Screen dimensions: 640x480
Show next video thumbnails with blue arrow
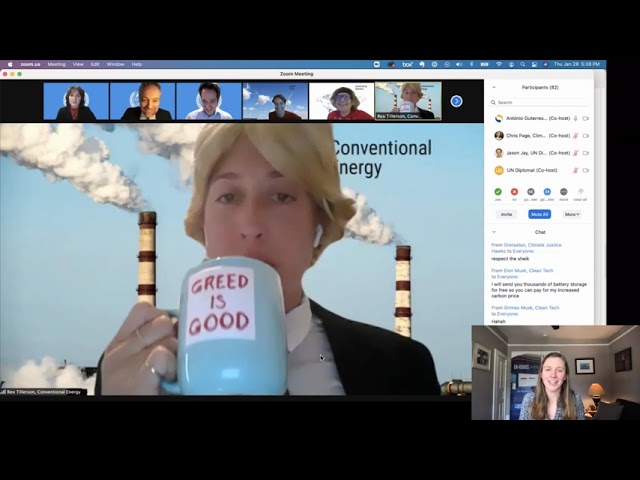pos(456,101)
